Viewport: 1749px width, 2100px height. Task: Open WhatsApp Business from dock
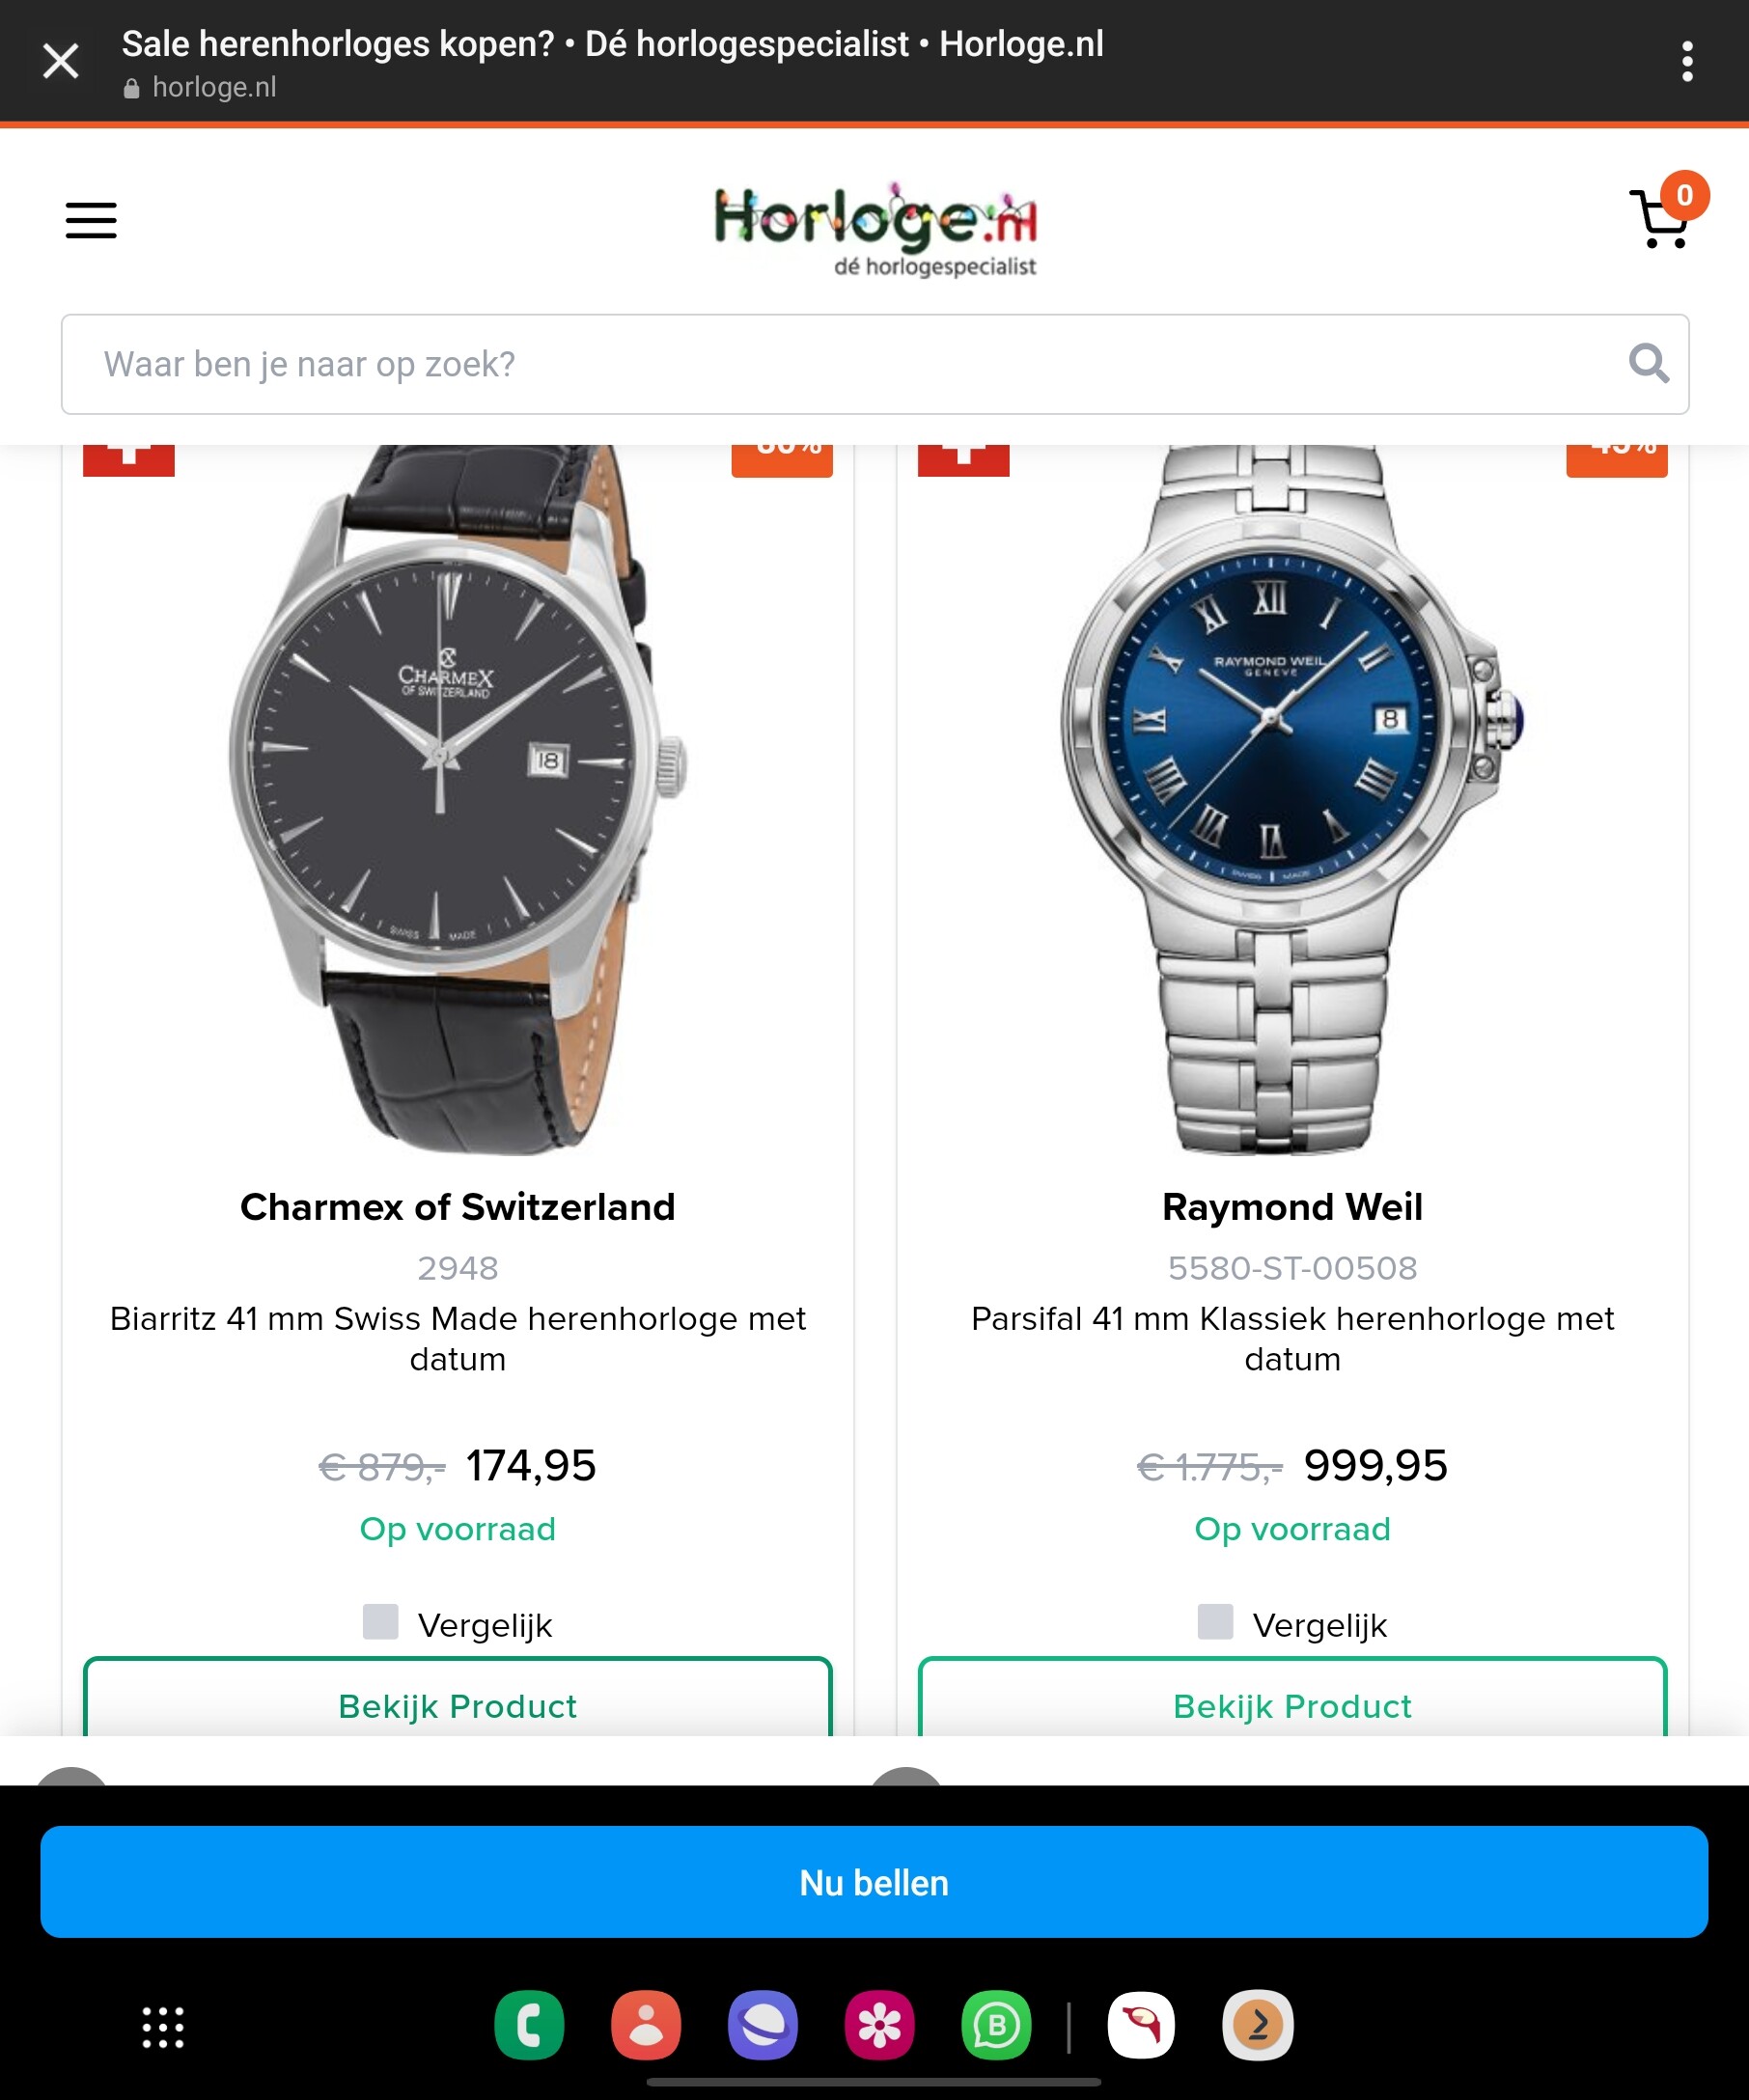(x=996, y=2026)
